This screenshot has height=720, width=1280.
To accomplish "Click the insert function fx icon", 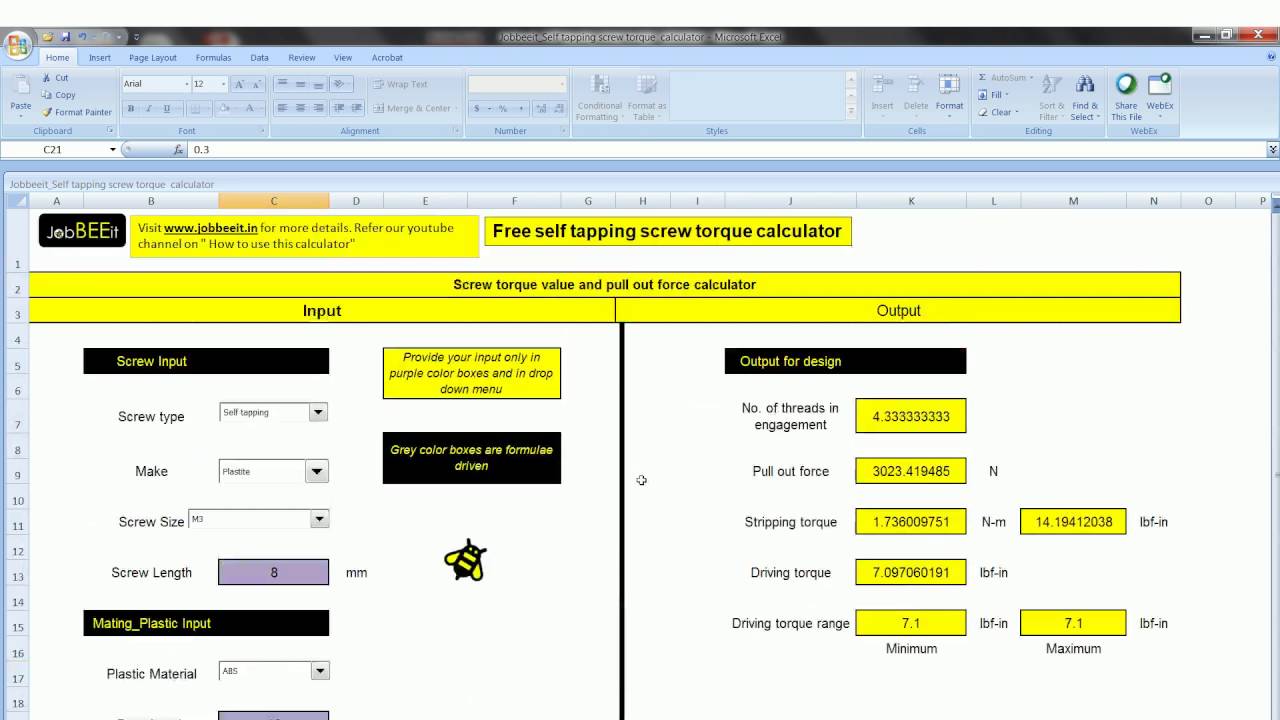I will pyautogui.click(x=178, y=149).
